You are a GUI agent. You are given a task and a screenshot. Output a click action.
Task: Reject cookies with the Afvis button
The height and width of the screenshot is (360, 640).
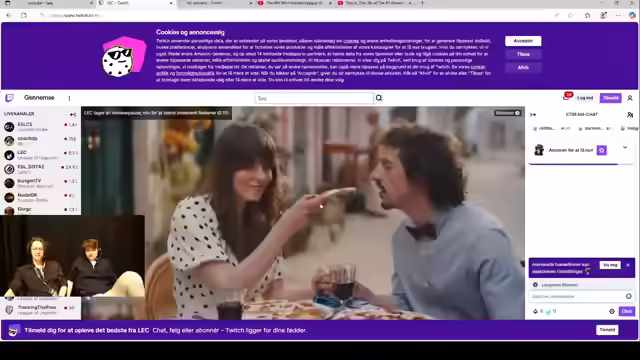(523, 67)
